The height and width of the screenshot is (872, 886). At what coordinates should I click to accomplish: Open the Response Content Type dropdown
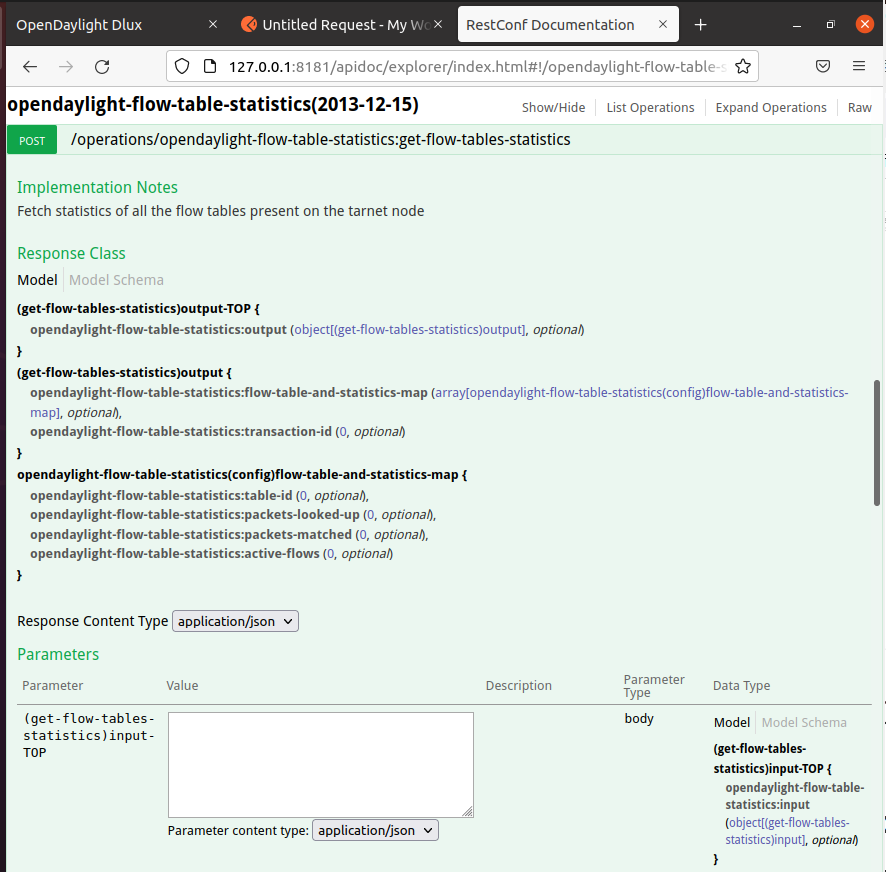click(235, 621)
